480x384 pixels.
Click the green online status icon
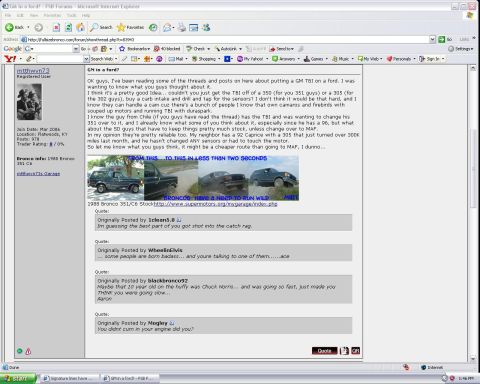20,351
